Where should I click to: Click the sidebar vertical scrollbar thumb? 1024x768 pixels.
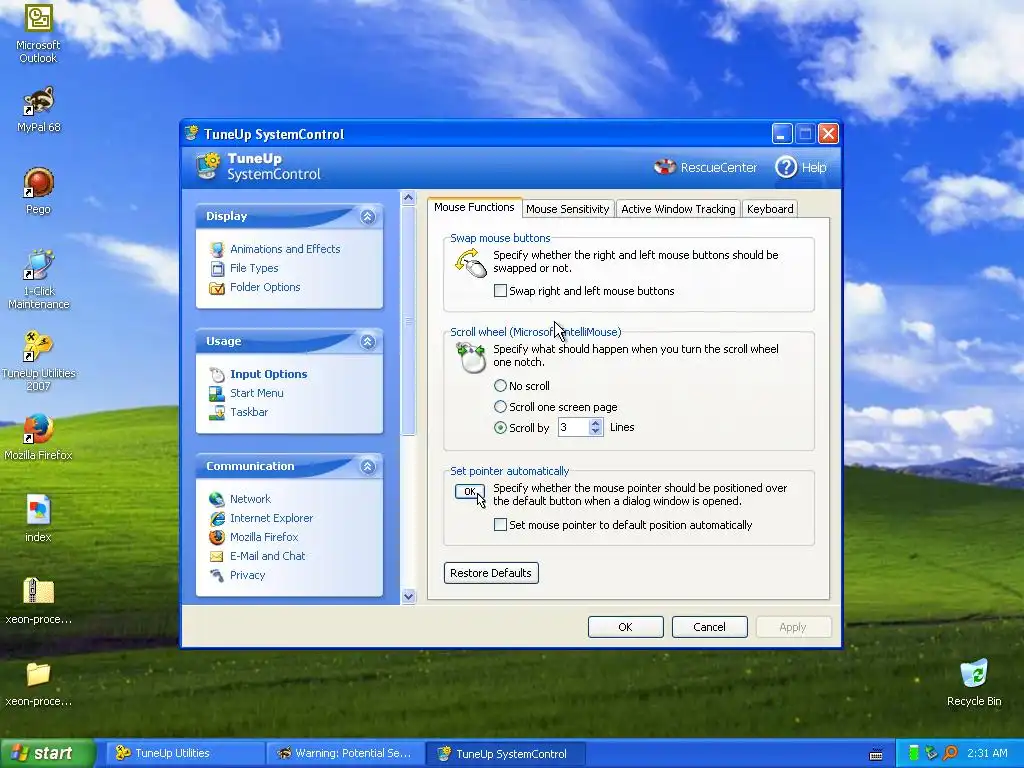[x=408, y=321]
